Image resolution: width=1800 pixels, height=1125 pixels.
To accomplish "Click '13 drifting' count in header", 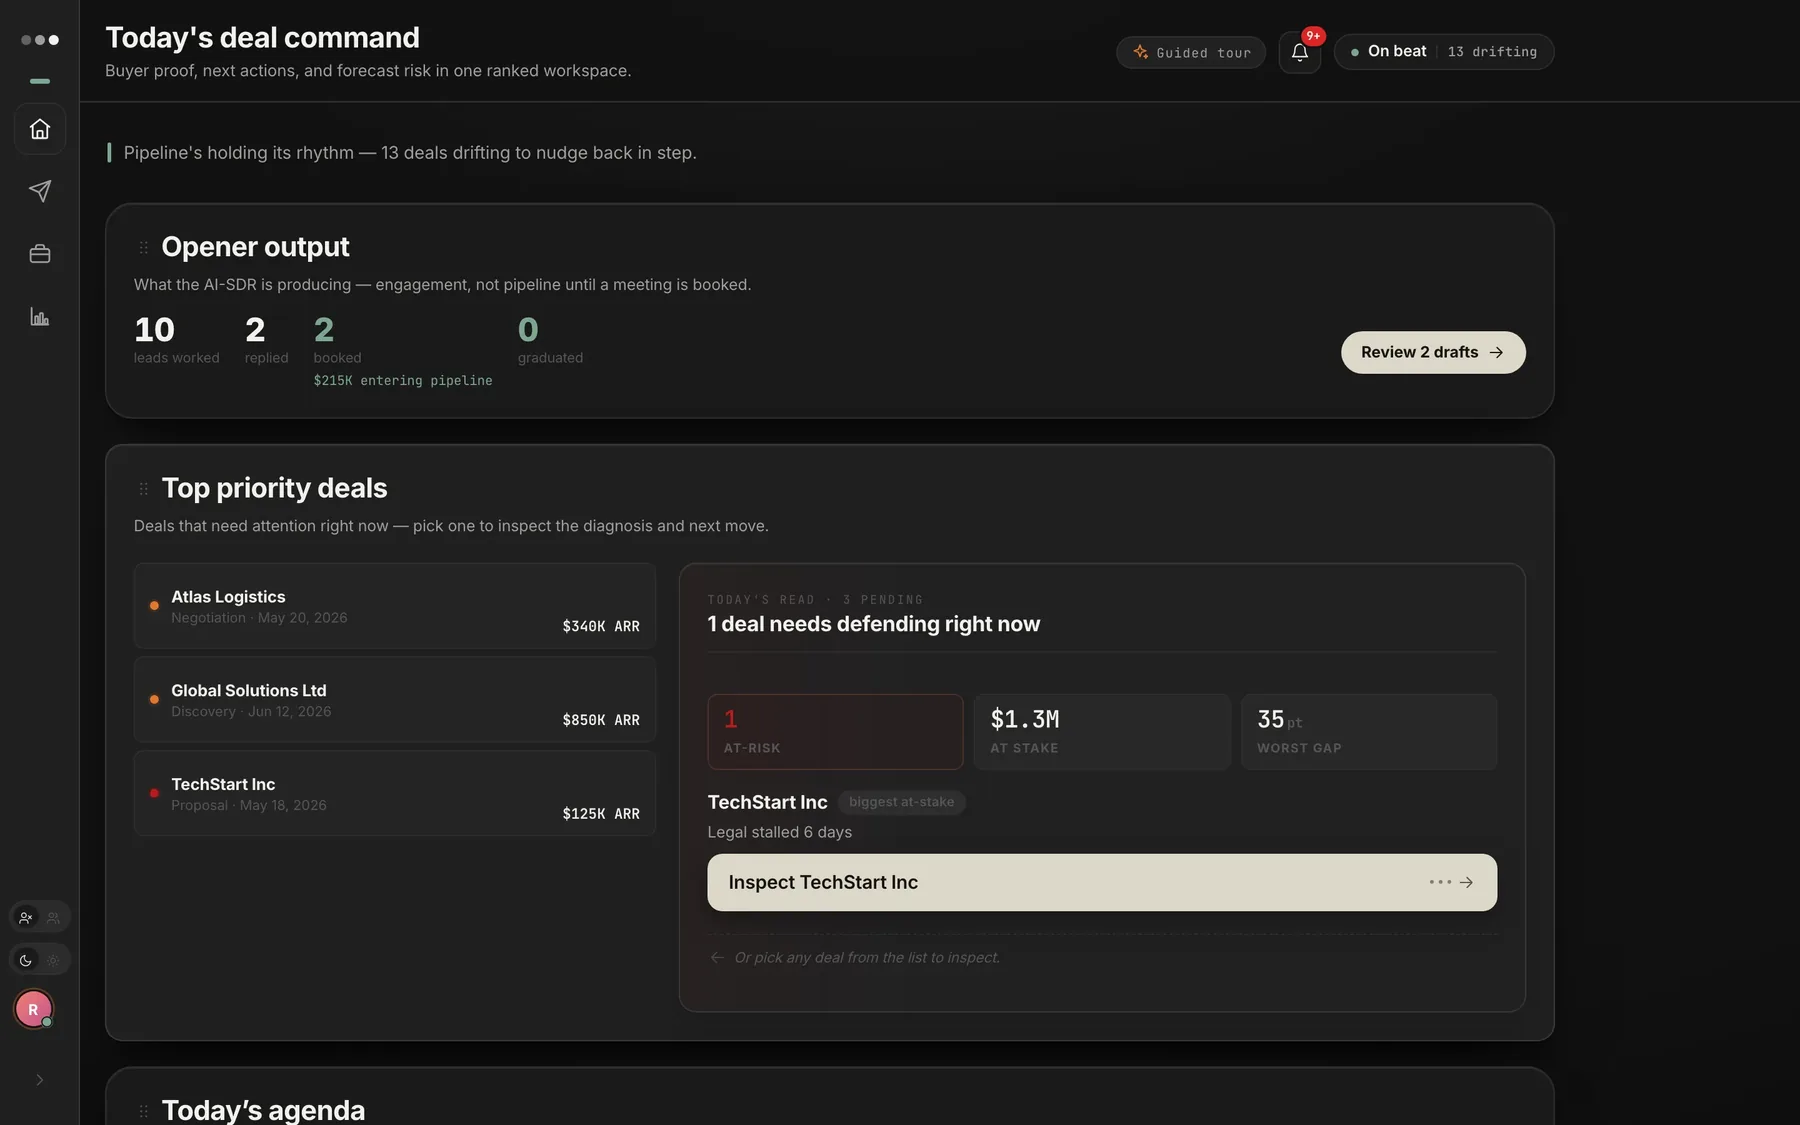I will (1492, 52).
